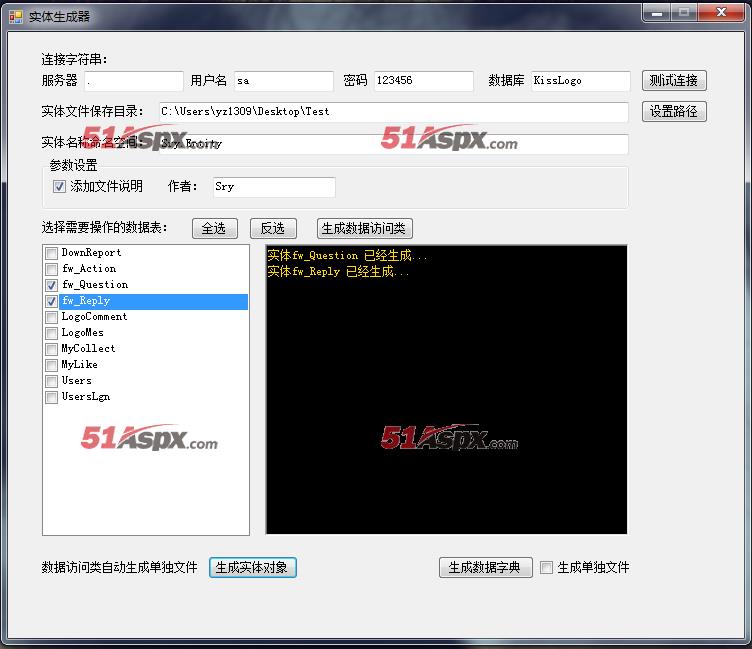
Task: Check the LogoComment table checkbox
Action: [51, 317]
